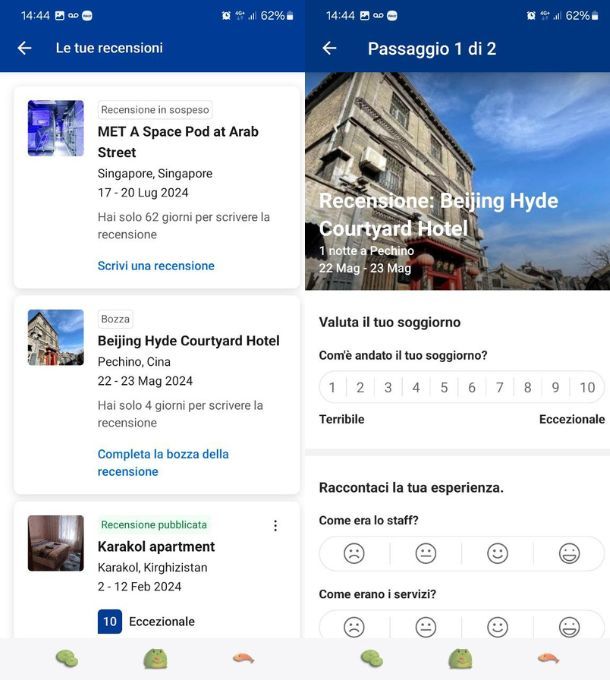Open Beijing Hyde Courtyard Hotel thumbnail
The width and height of the screenshot is (610, 680).
point(56,337)
